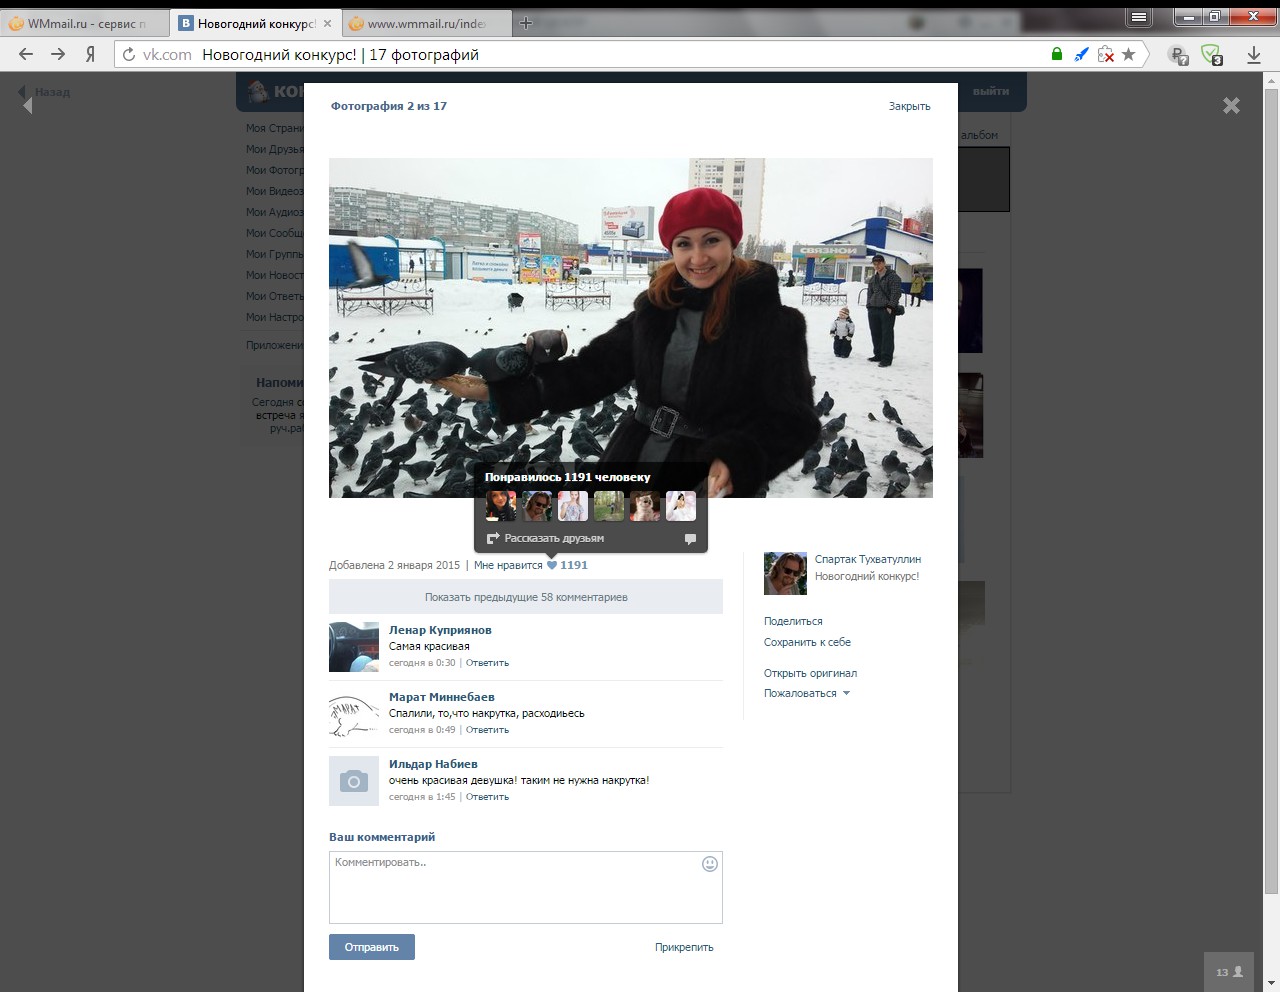Click Сохранить к себе link
1280x992 pixels.
click(807, 642)
